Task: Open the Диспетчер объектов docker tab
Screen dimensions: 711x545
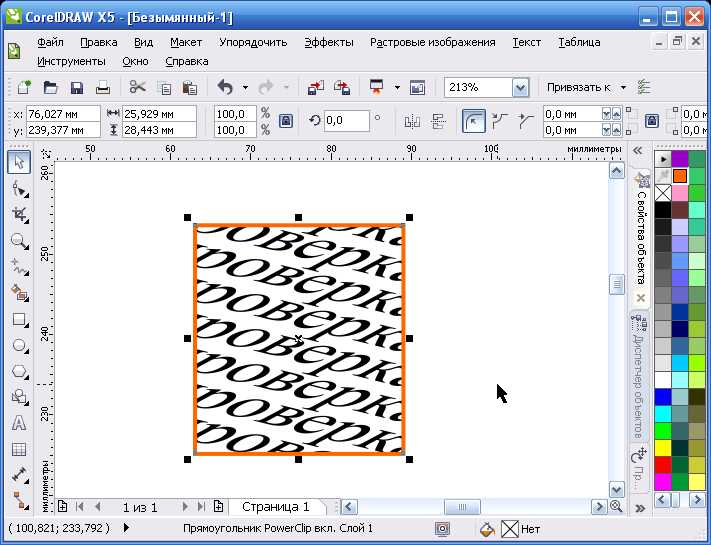Action: (638, 376)
